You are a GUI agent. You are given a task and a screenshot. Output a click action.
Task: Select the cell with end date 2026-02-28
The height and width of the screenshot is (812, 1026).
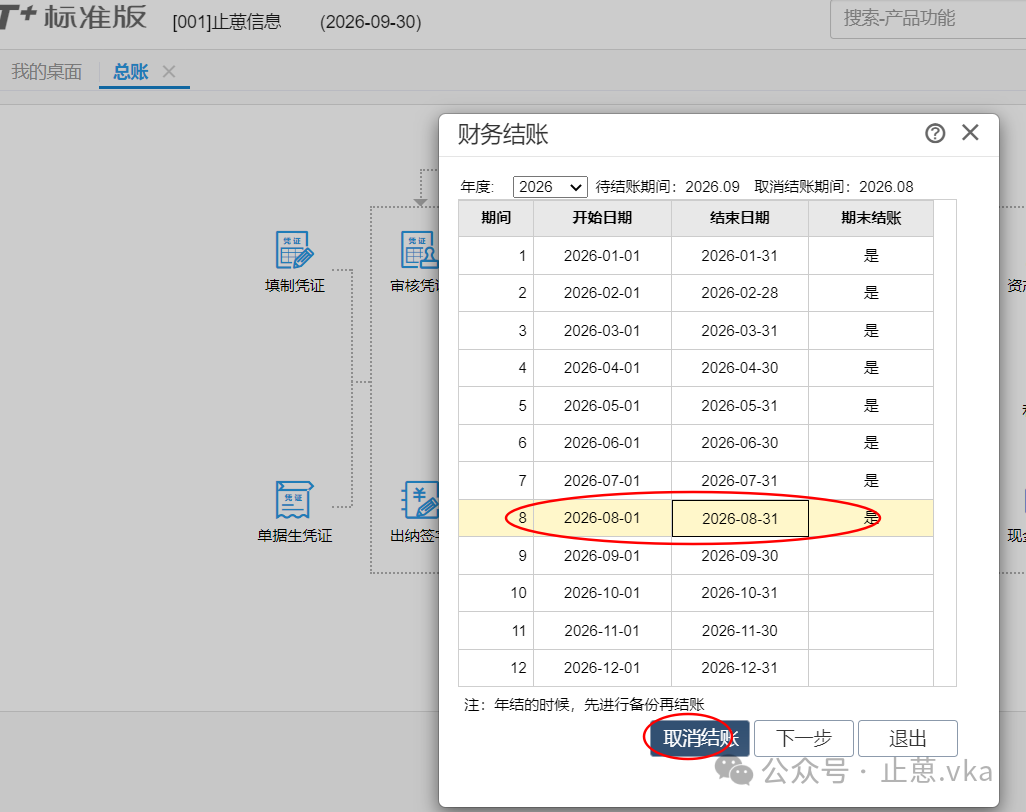coord(739,293)
